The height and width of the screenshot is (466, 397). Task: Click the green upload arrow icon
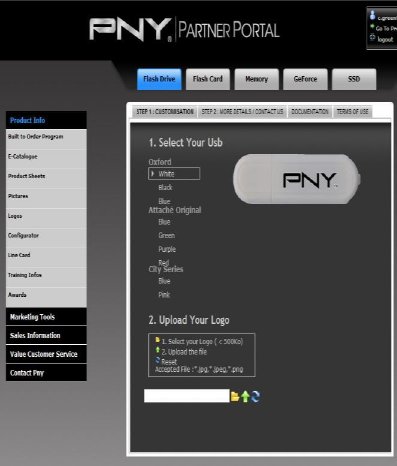[245, 396]
